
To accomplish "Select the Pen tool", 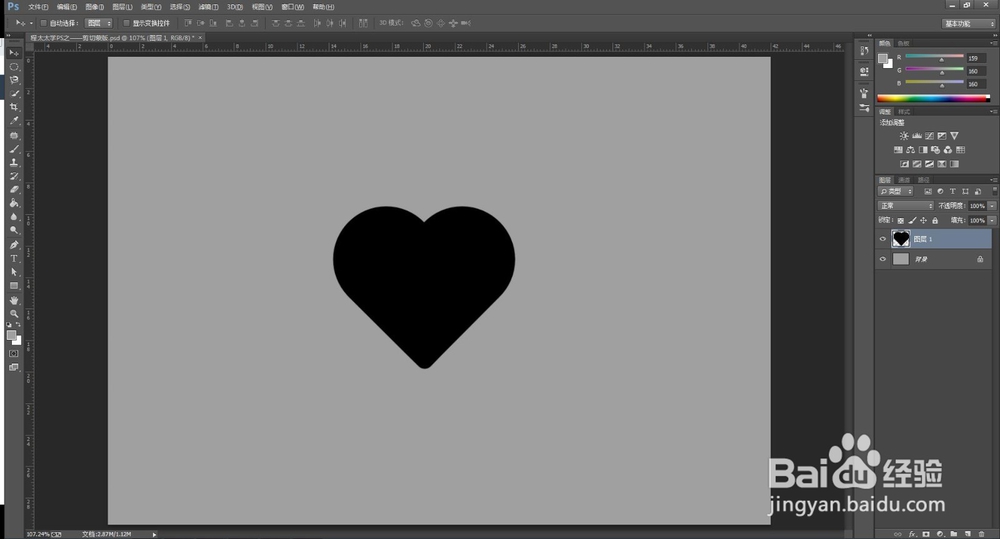I will coord(14,245).
